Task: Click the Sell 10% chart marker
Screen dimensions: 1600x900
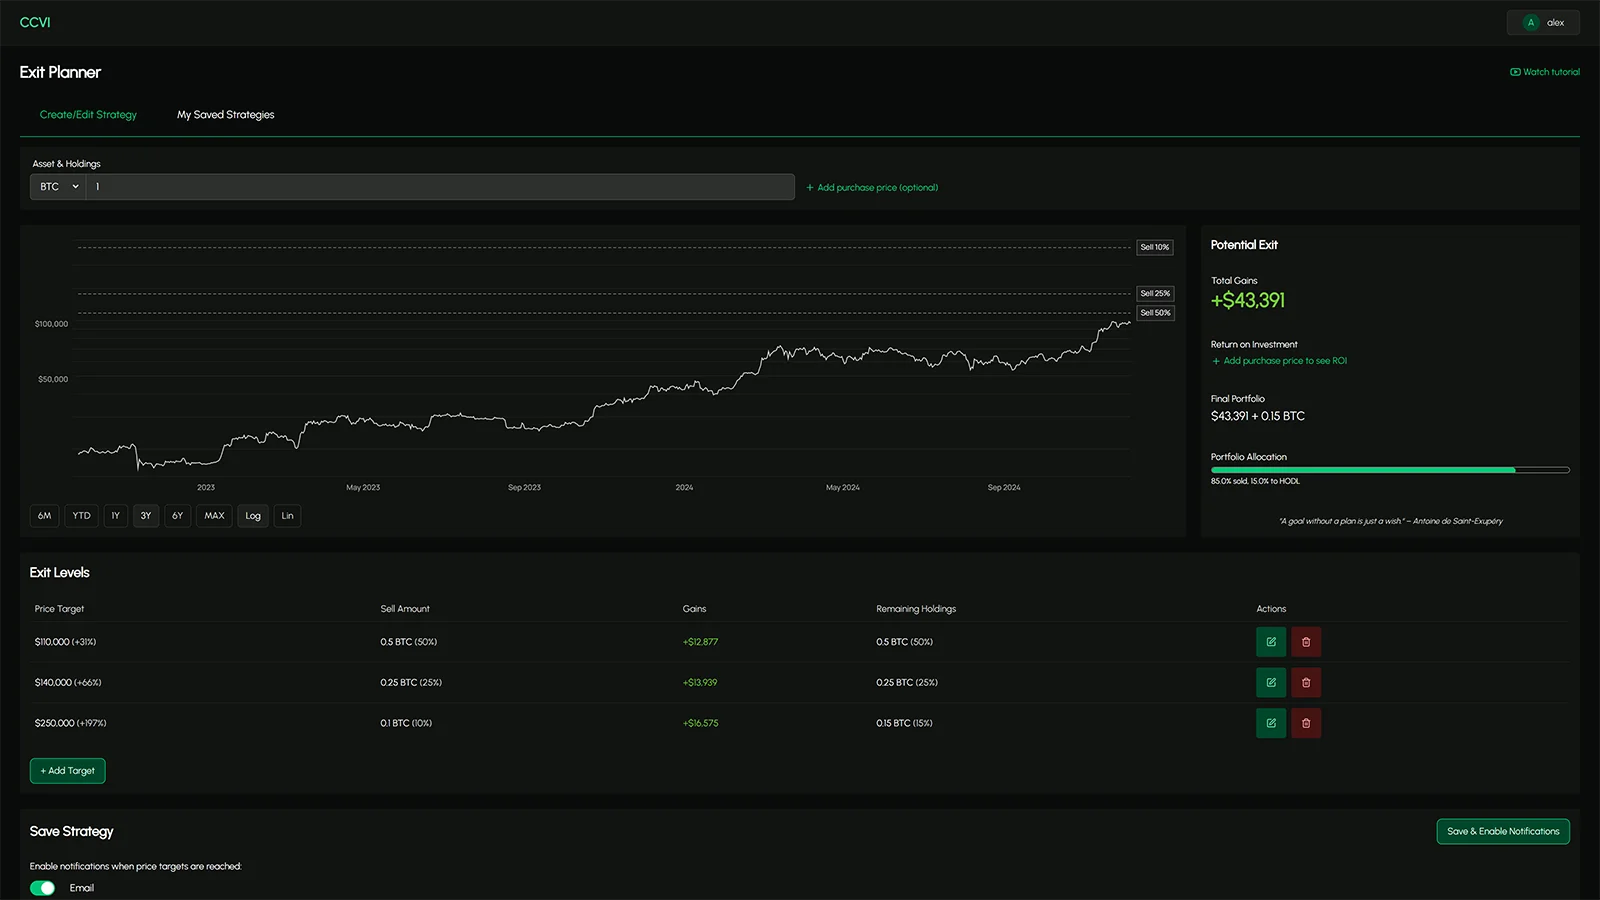Action: pyautogui.click(x=1154, y=247)
